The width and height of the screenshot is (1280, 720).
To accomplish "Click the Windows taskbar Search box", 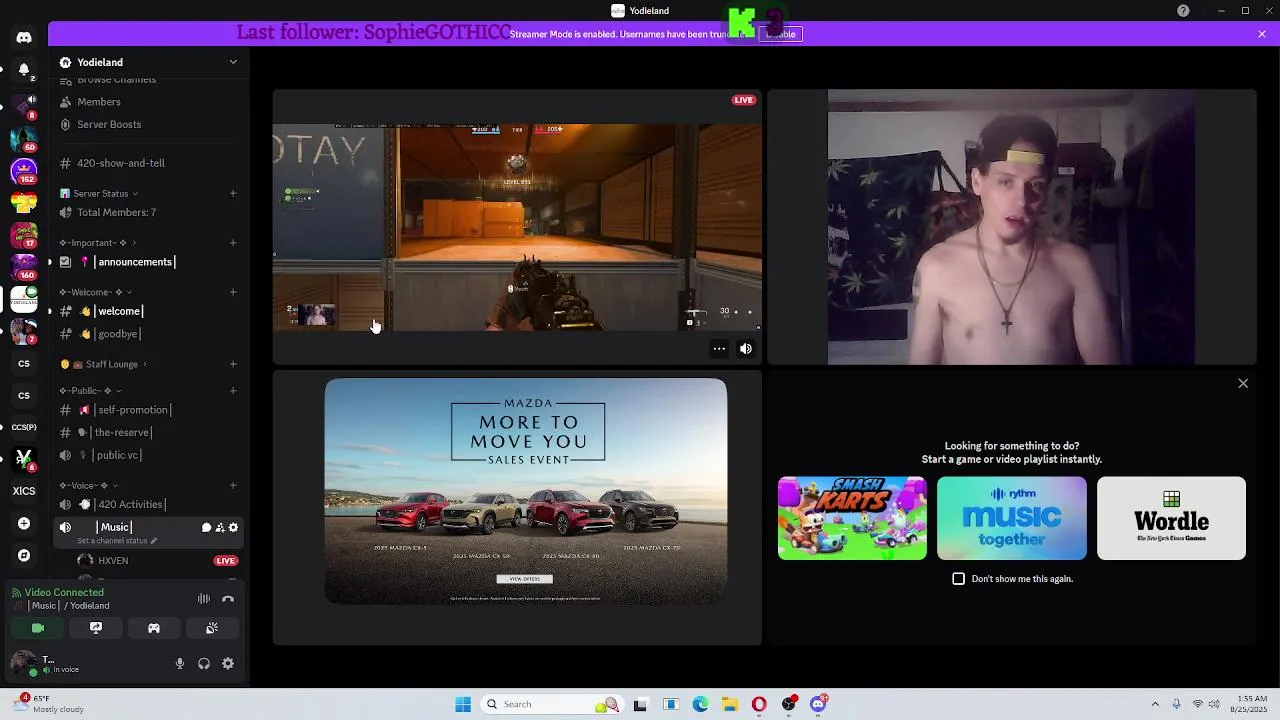I will 550,704.
